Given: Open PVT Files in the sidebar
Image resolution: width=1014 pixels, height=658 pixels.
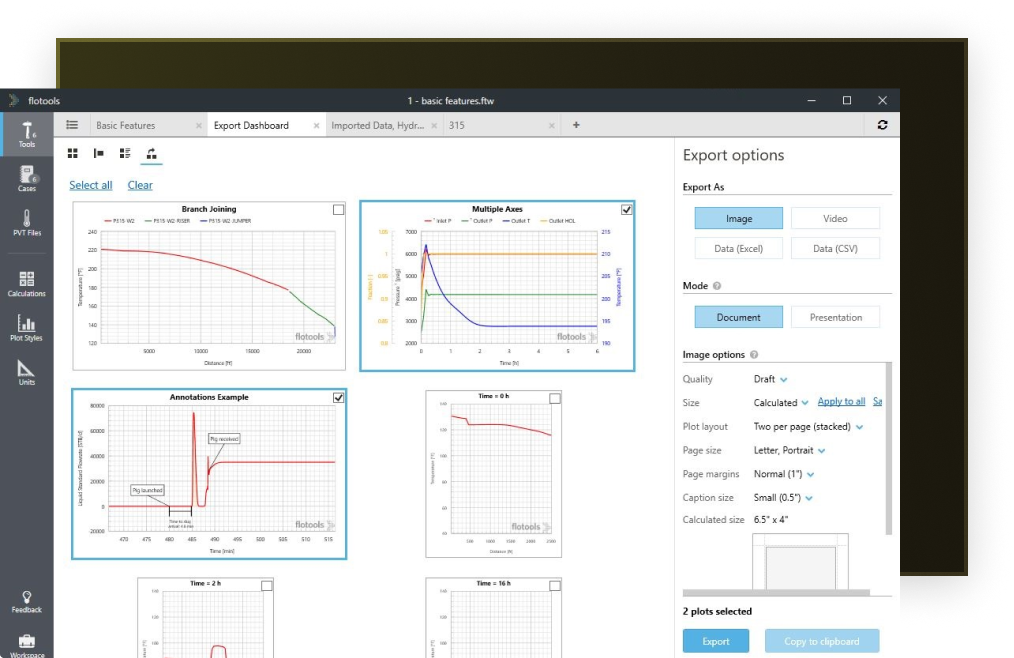Looking at the screenshot, I should [x=27, y=223].
